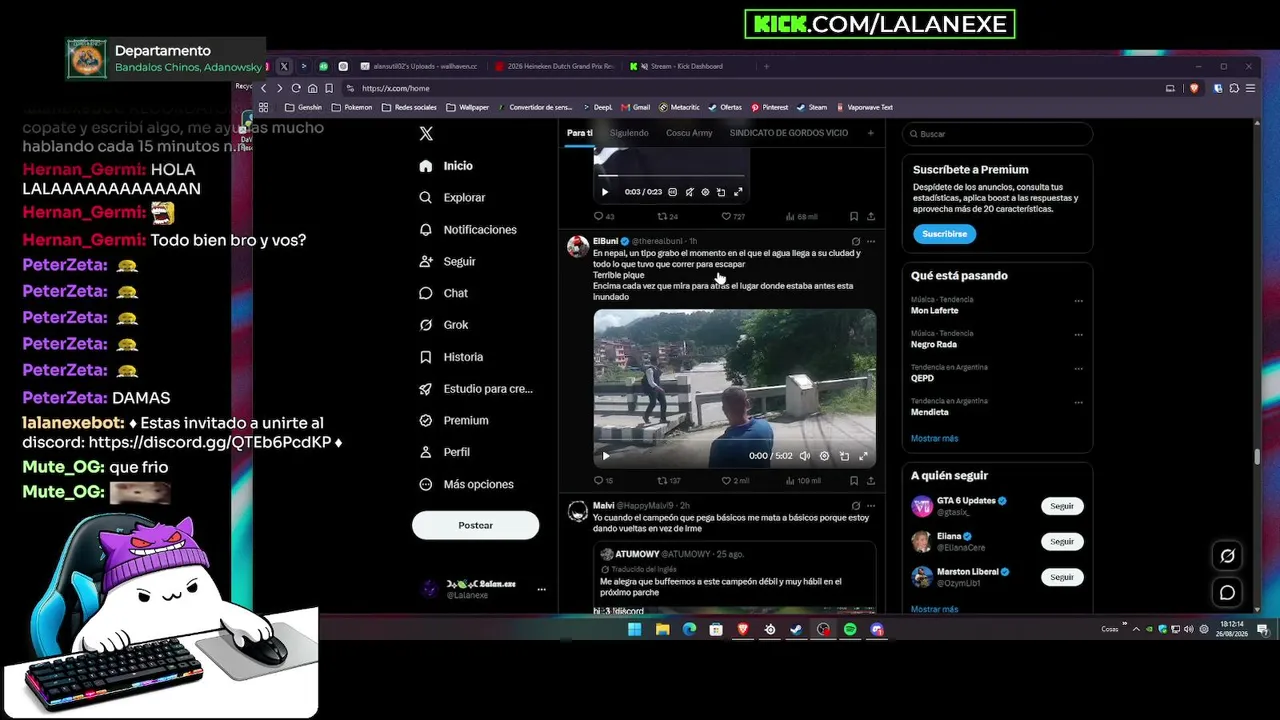
Task: Open options for QEPD trend
Action: [x=1078, y=368]
